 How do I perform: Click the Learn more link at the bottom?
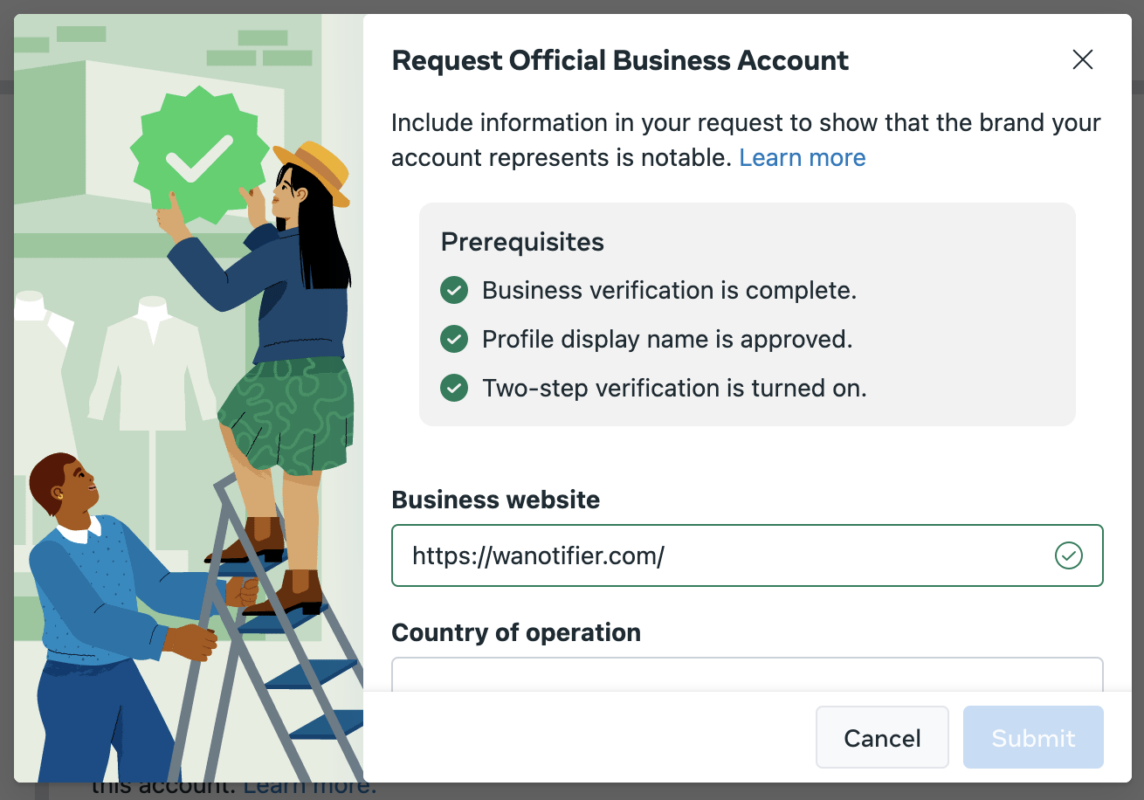[308, 787]
